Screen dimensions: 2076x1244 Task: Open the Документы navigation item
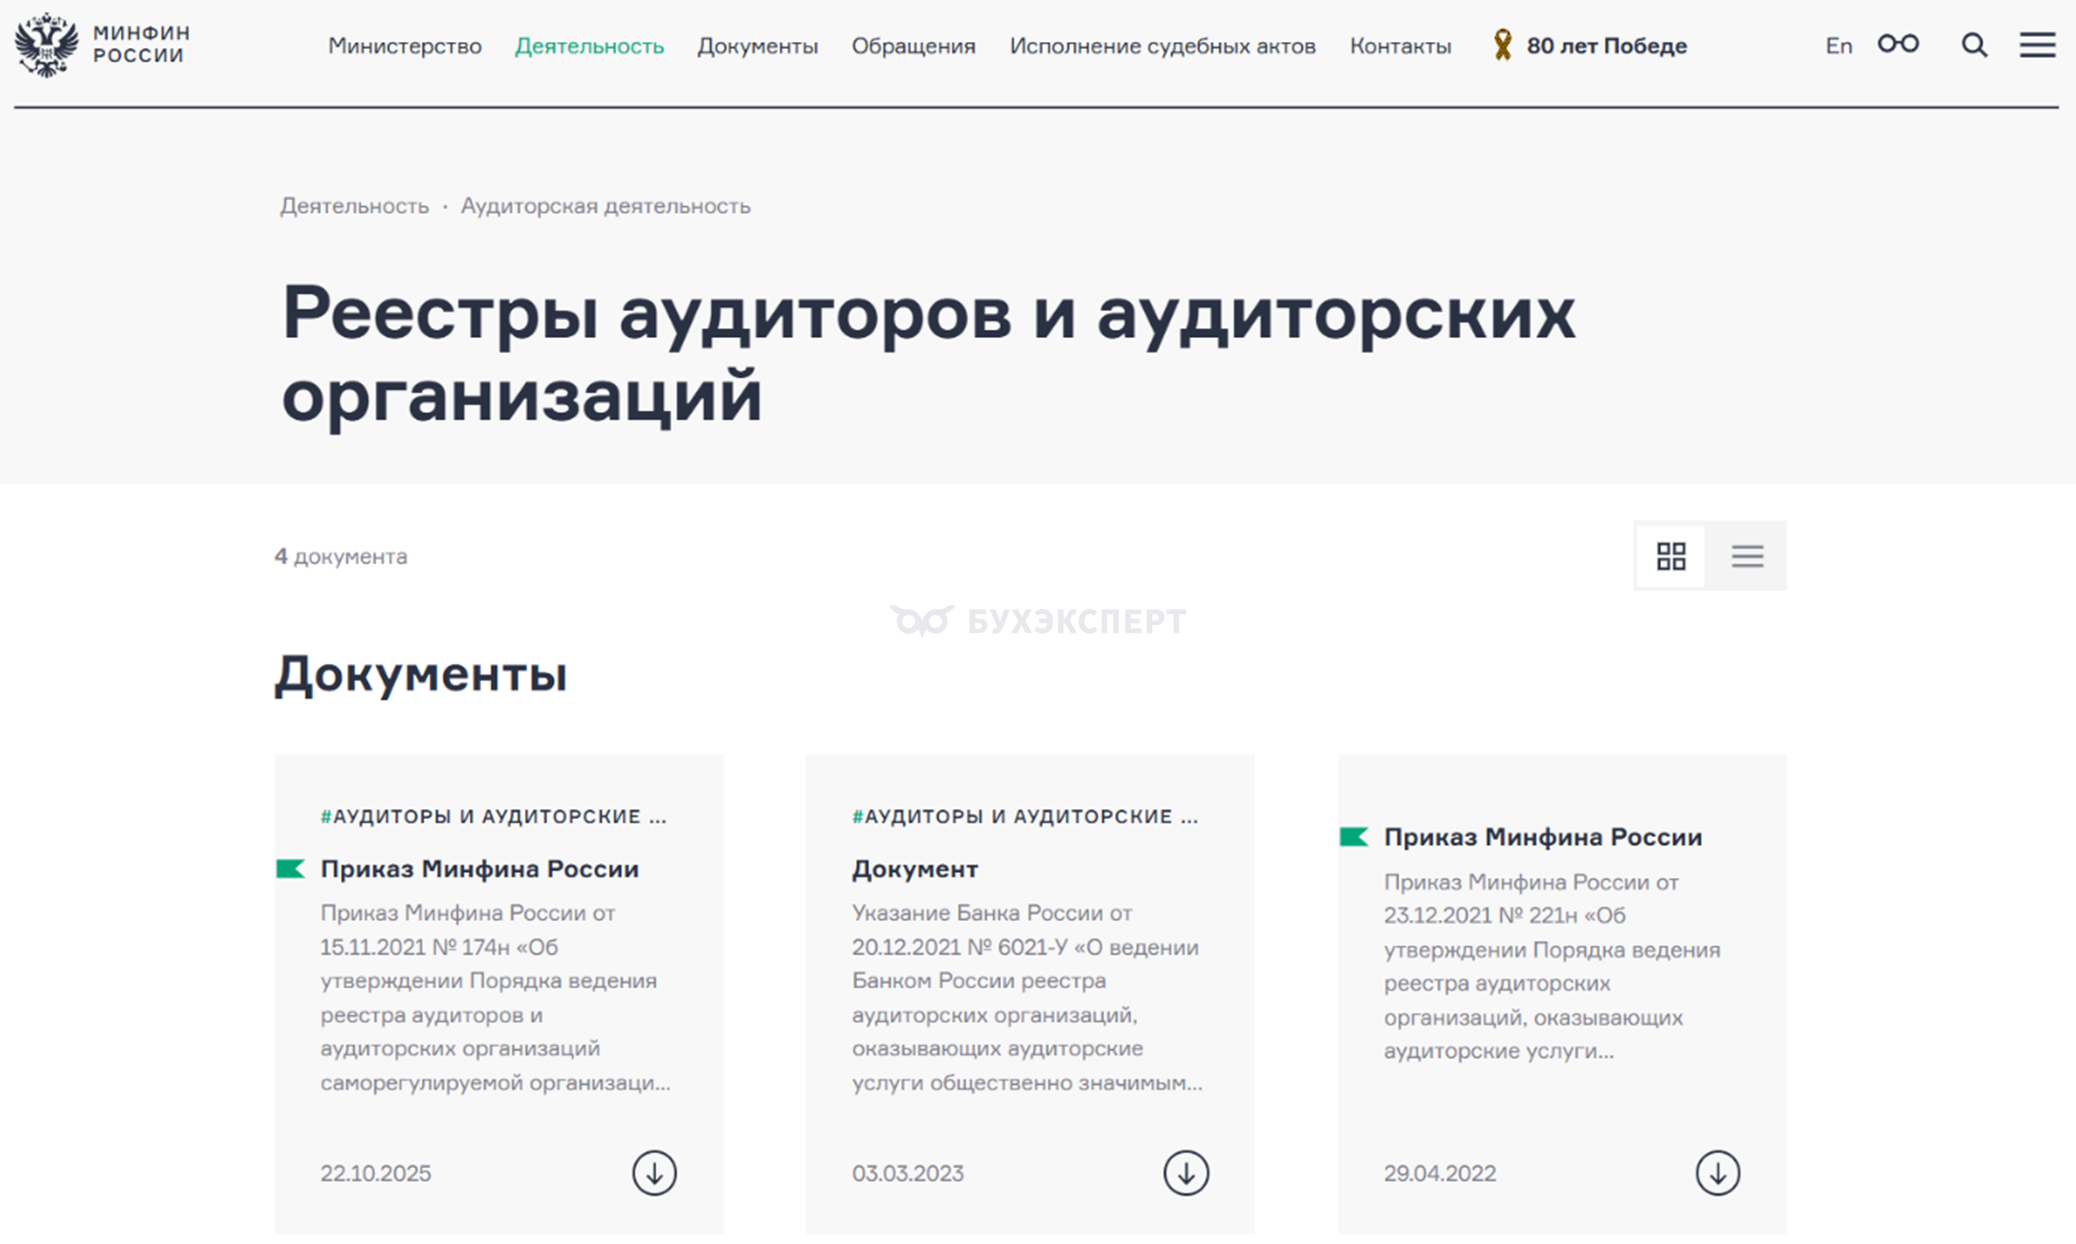pyautogui.click(x=757, y=46)
